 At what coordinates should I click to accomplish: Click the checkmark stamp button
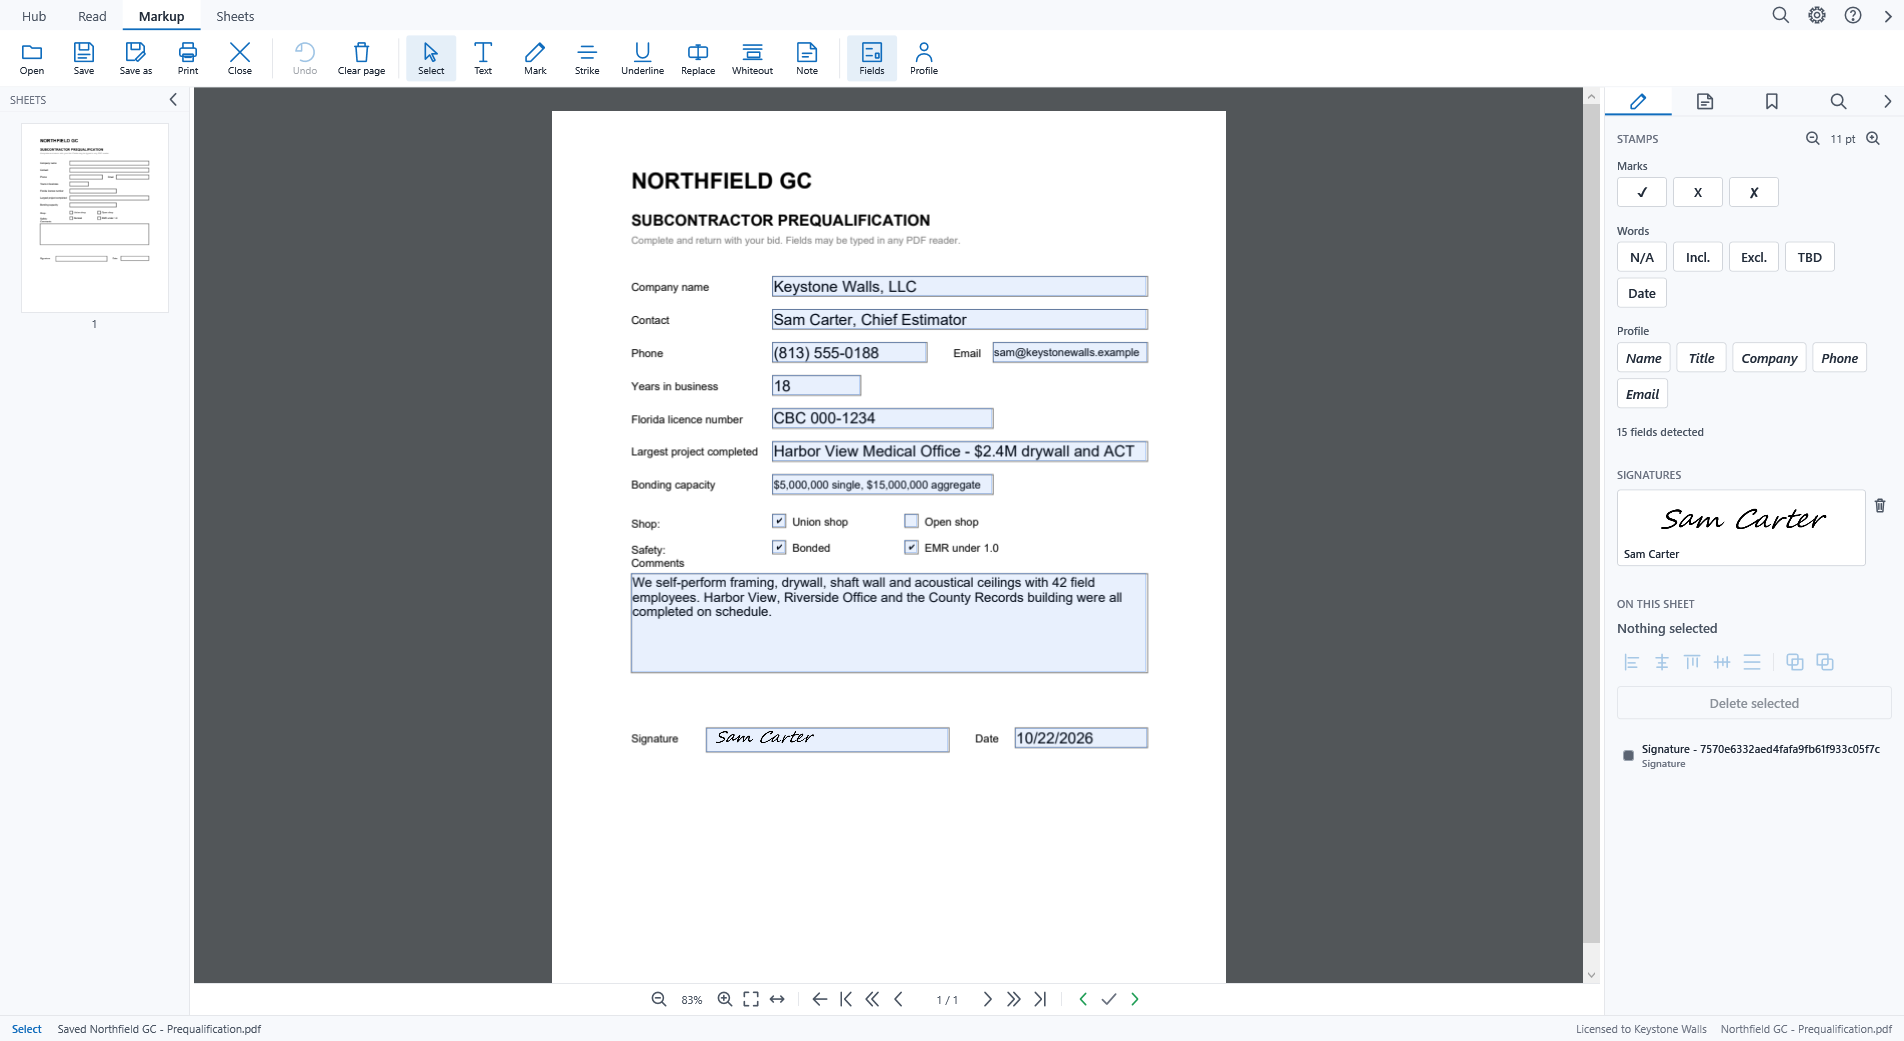1642,192
